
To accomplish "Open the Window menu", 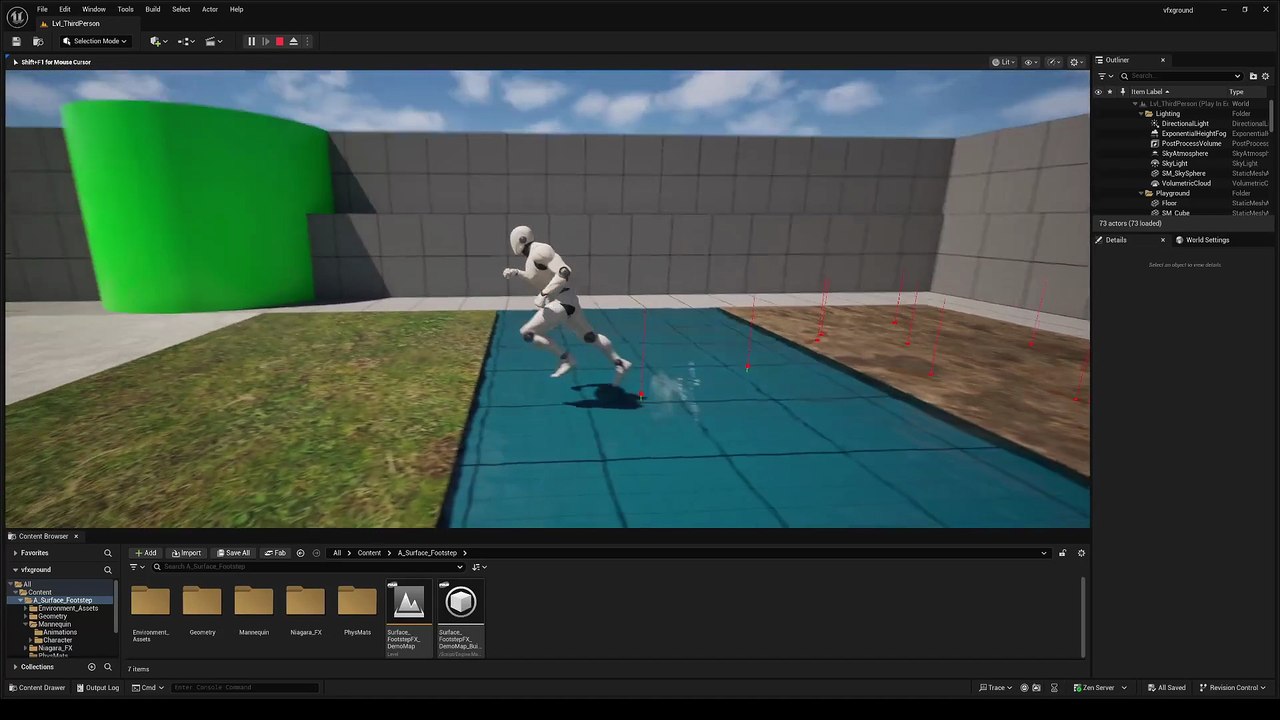I will tap(94, 9).
